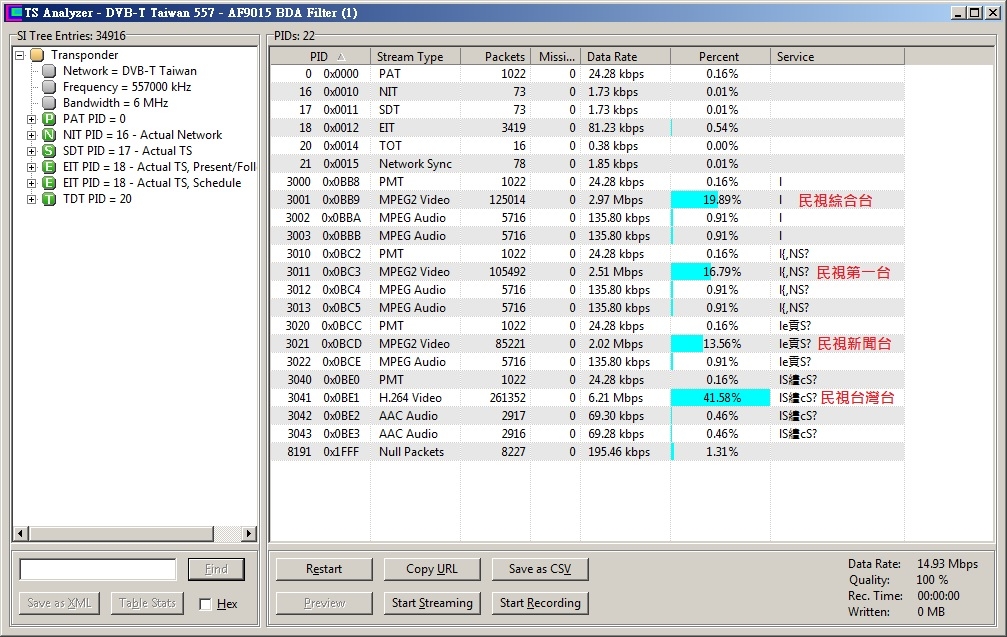
Task: Select PID 3021 MPEG2 Video row
Action: click(587, 344)
